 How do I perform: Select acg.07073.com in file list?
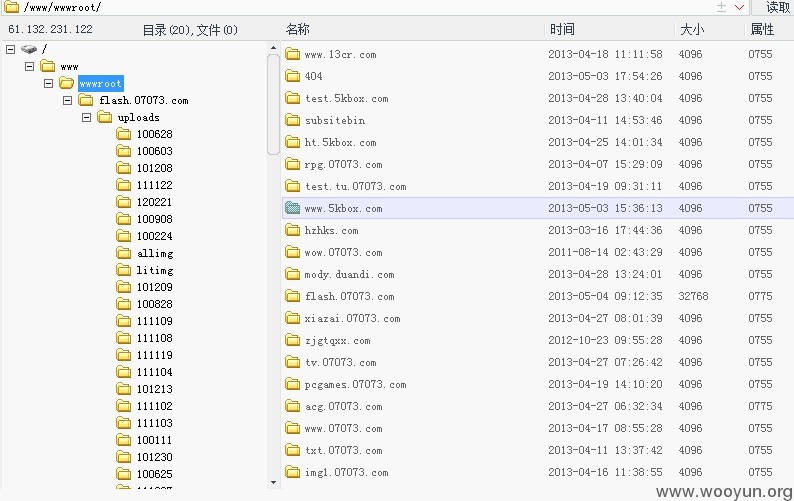(x=343, y=406)
